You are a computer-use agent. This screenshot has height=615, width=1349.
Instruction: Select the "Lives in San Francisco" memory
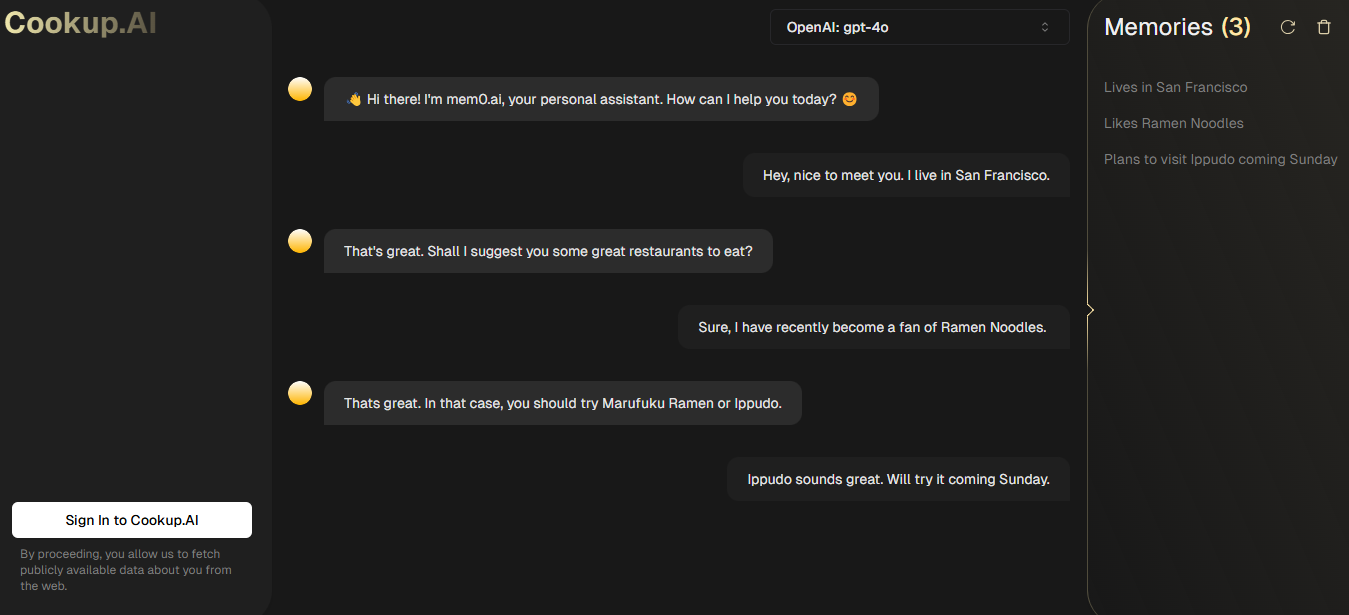point(1176,87)
